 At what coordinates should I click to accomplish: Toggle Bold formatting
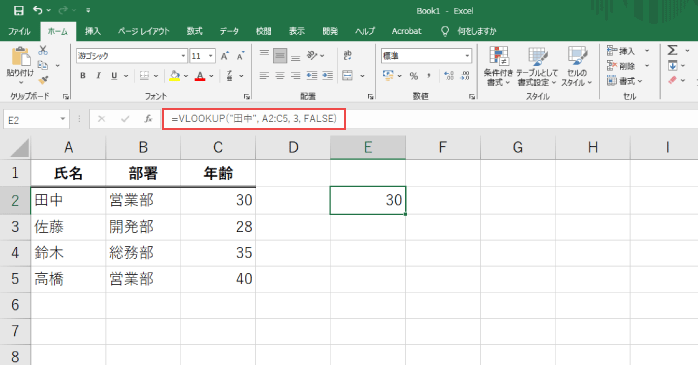tap(83, 76)
